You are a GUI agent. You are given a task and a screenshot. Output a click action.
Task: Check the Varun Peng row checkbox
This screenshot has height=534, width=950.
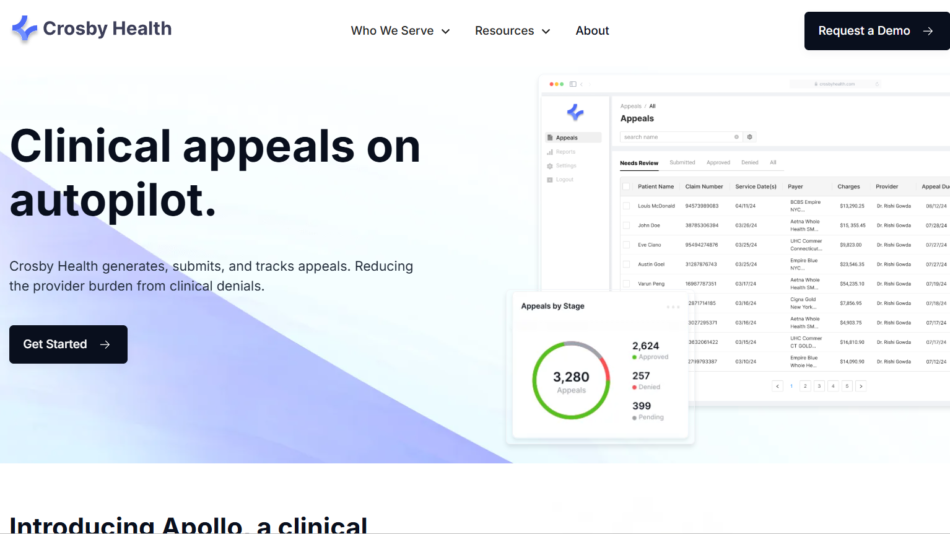coord(626,284)
